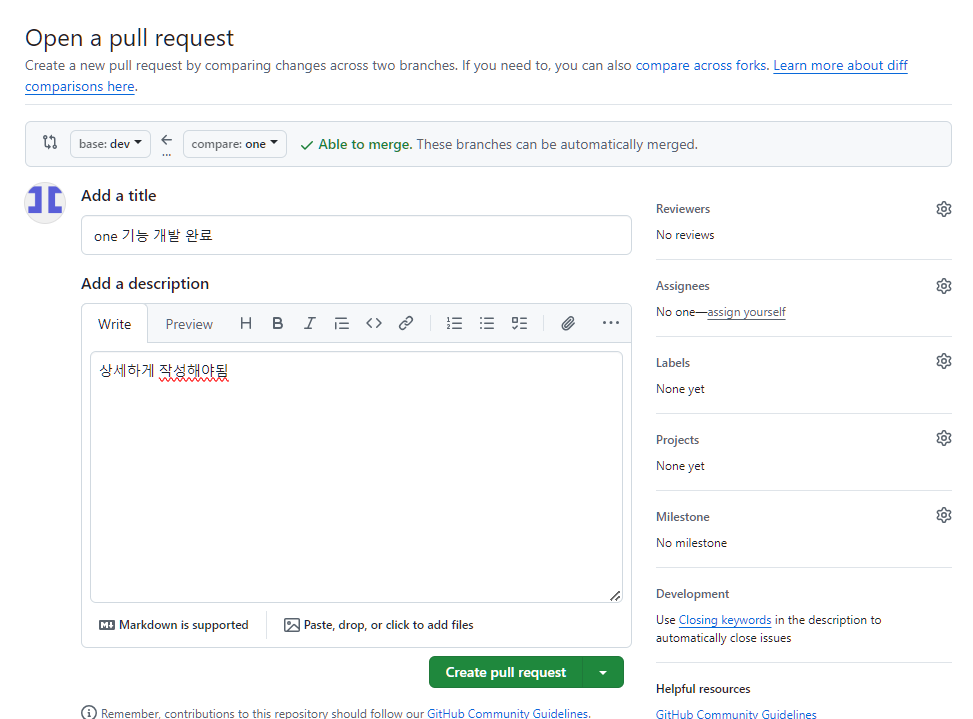Screen dimensions: 973x719
Task: Click the 'Able to merge.' status text
Action: tap(365, 144)
